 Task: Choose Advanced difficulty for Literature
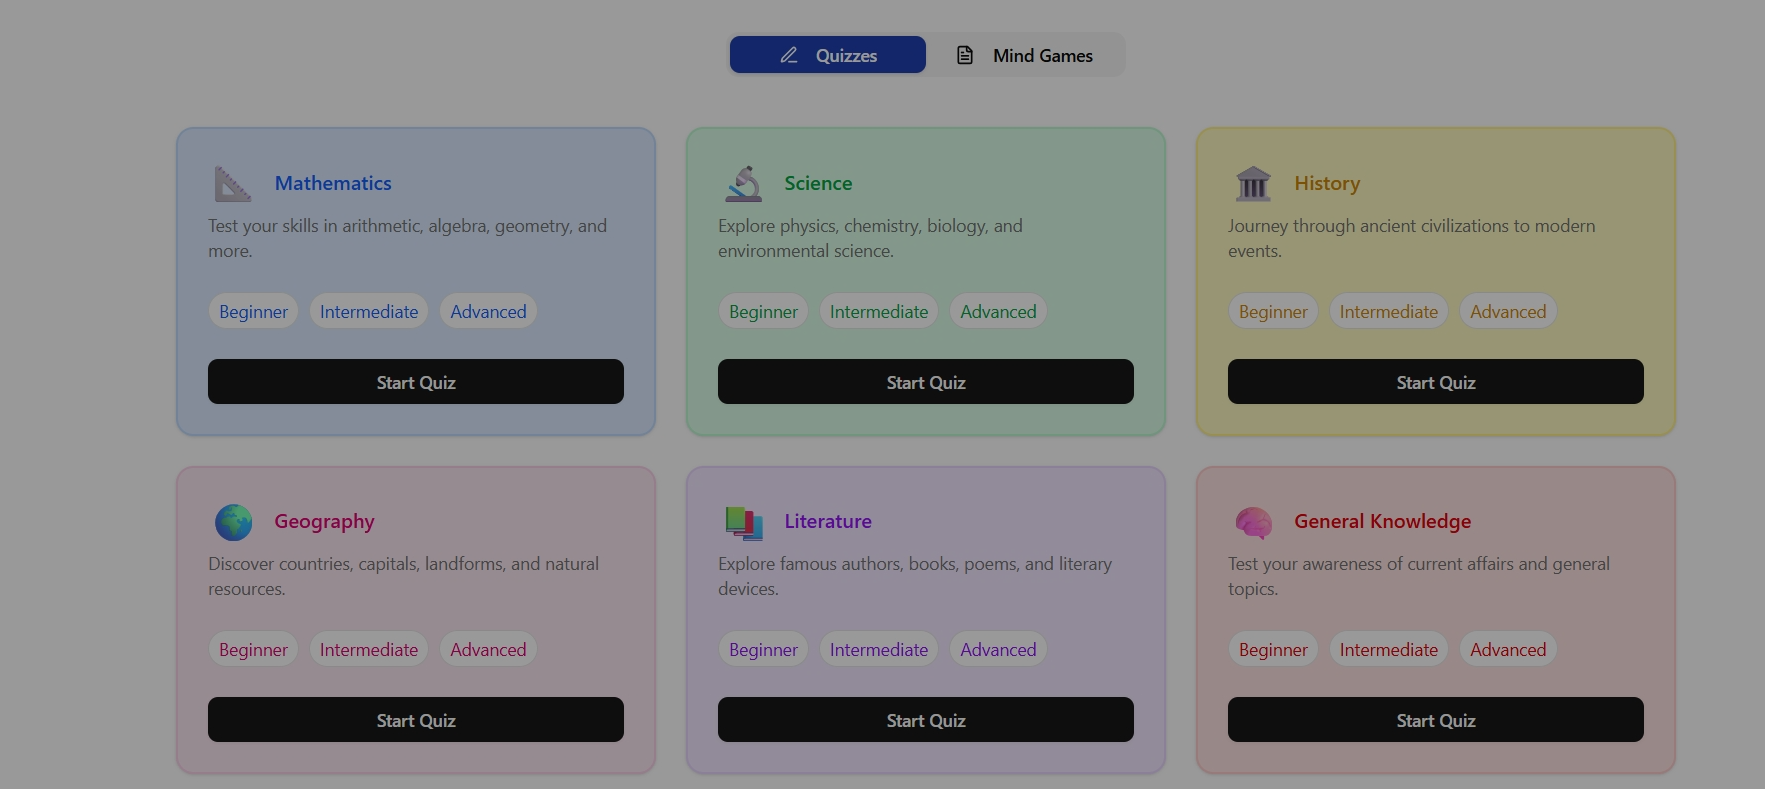[x=998, y=649]
